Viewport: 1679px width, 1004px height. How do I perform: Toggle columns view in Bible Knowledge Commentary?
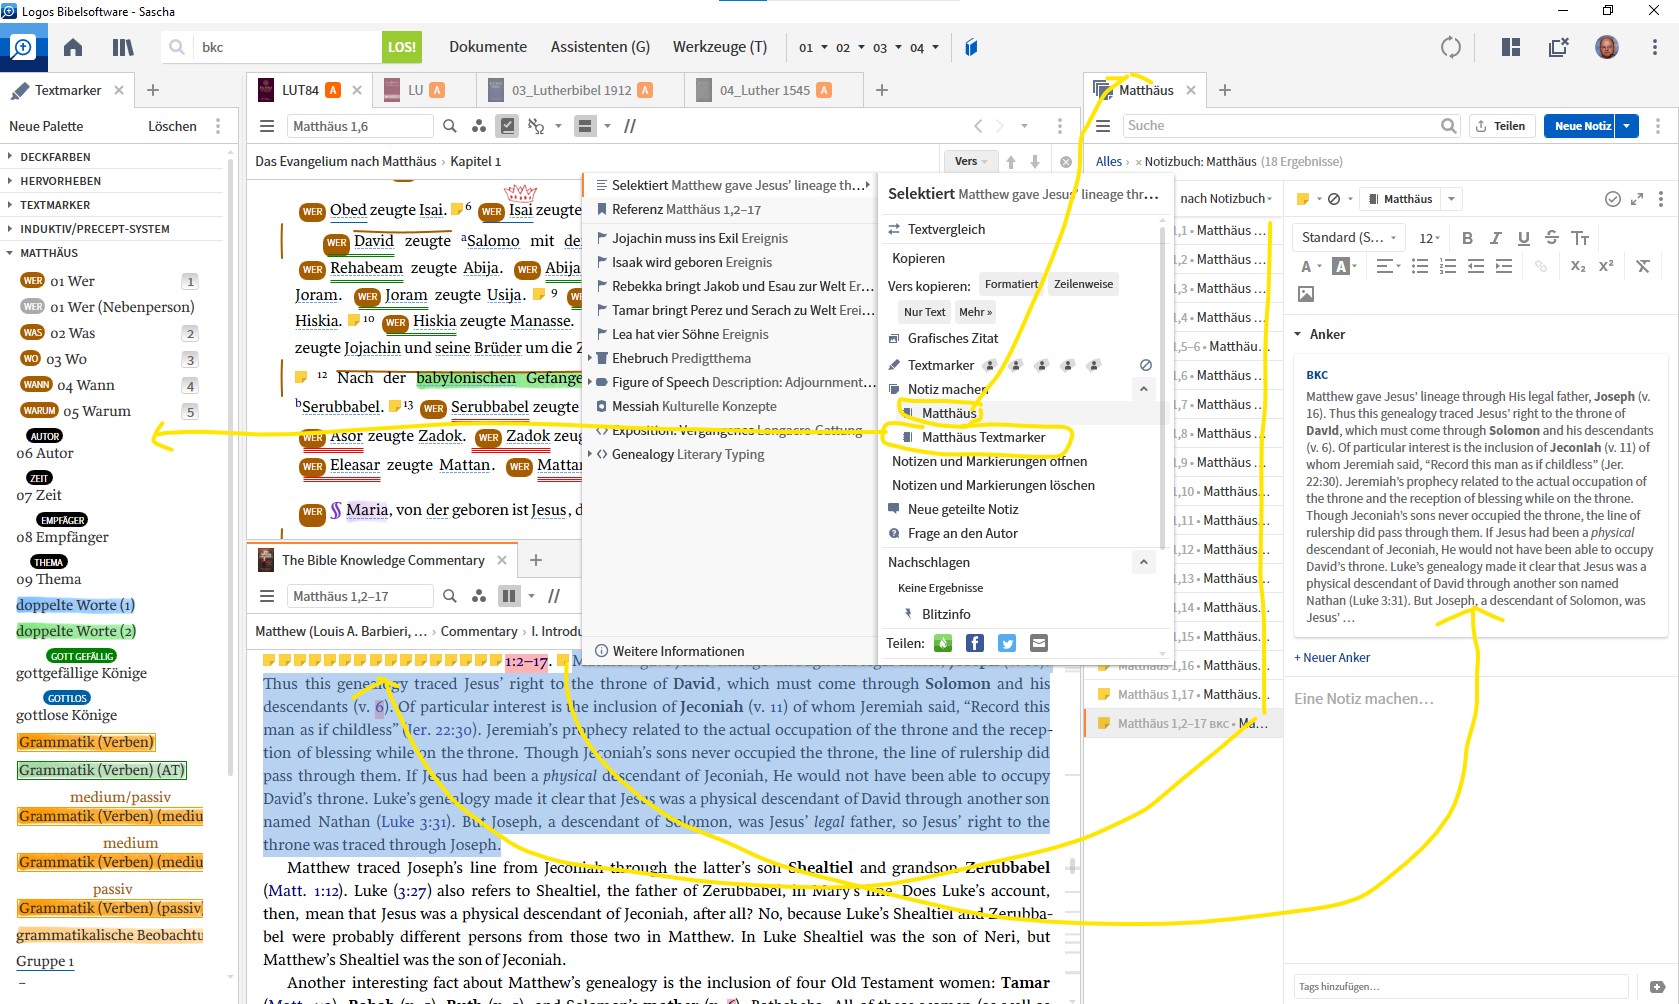coord(509,596)
